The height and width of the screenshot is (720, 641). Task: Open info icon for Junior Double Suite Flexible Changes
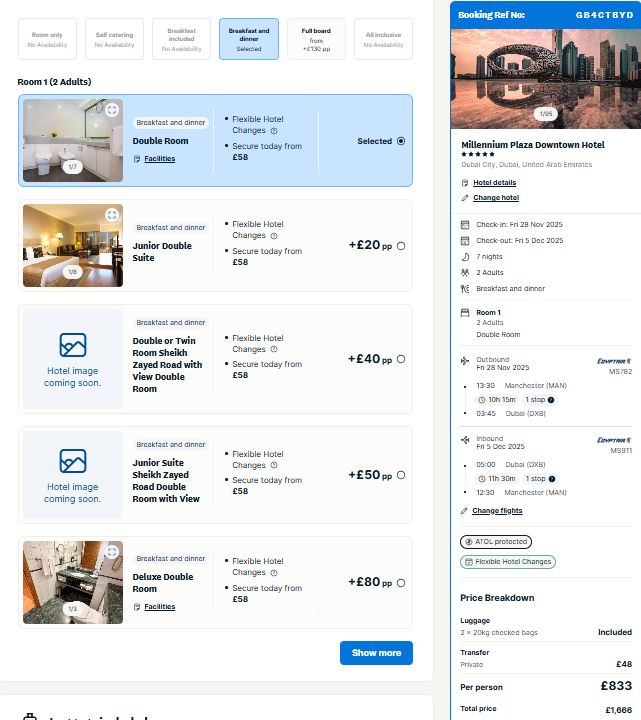tap(274, 236)
